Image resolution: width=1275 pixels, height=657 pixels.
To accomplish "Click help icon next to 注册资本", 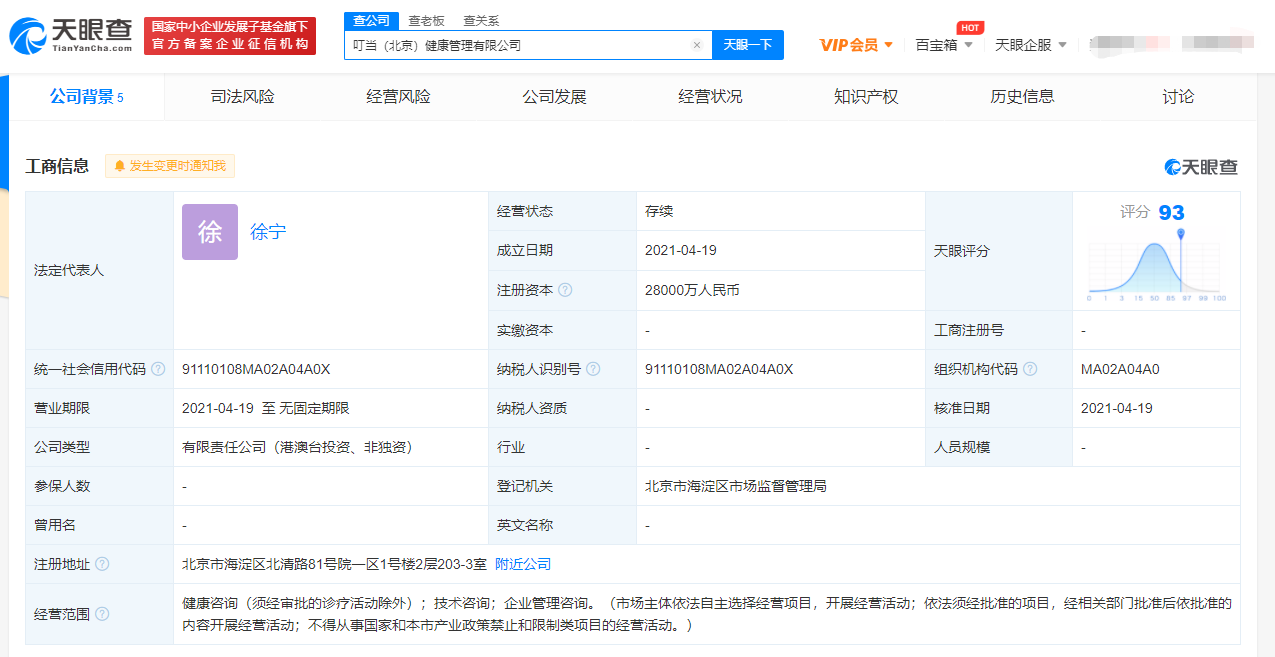I will point(565,290).
